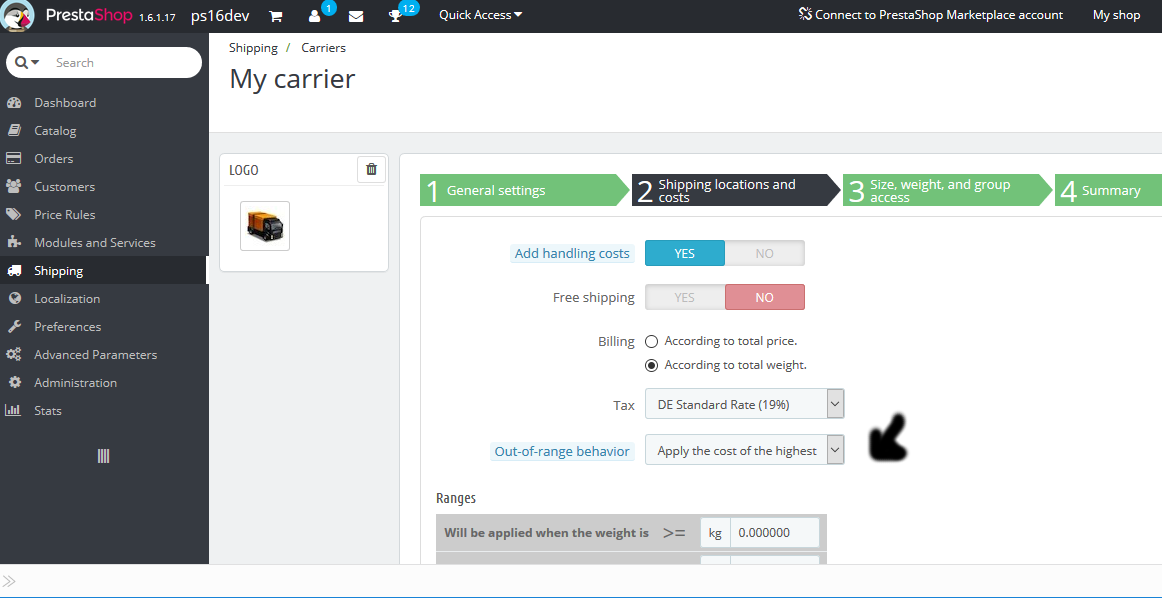
Task: Go to step 3 Size, weight, and group access
Action: point(947,190)
